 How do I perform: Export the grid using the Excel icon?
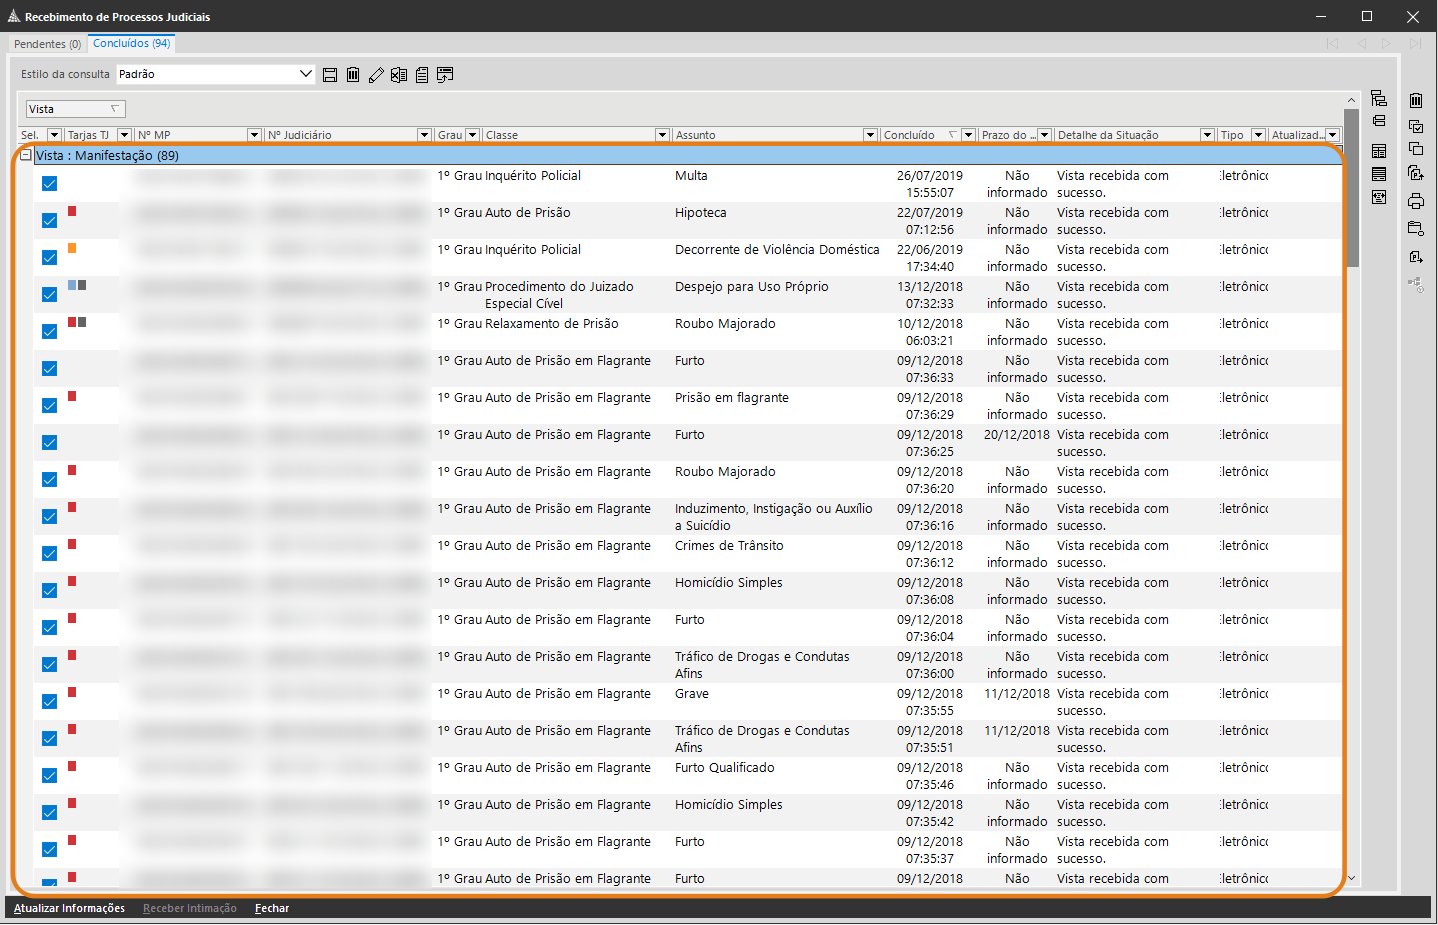399,75
